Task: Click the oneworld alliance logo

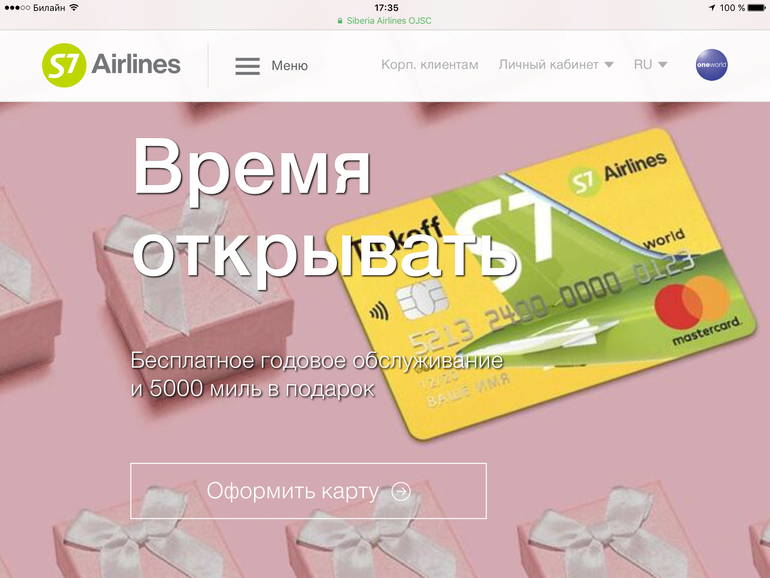Action: (x=712, y=65)
